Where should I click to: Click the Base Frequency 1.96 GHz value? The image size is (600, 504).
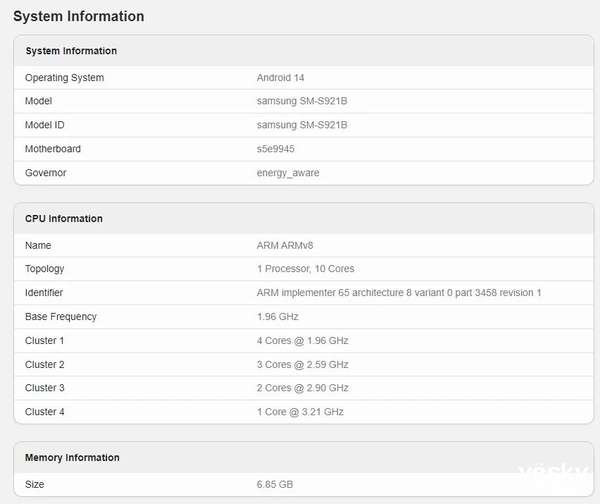[x=277, y=317]
